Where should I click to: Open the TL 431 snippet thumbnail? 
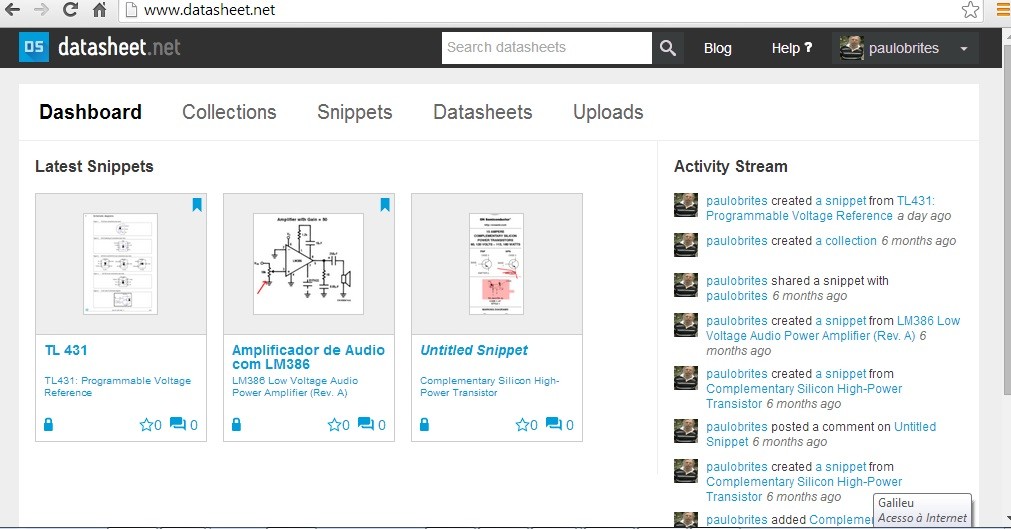click(x=121, y=264)
